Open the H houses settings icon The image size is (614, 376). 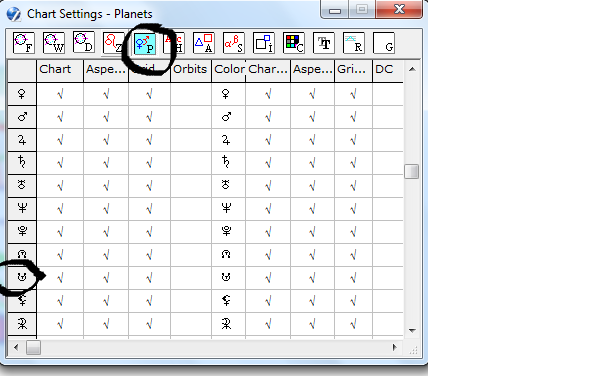point(174,43)
